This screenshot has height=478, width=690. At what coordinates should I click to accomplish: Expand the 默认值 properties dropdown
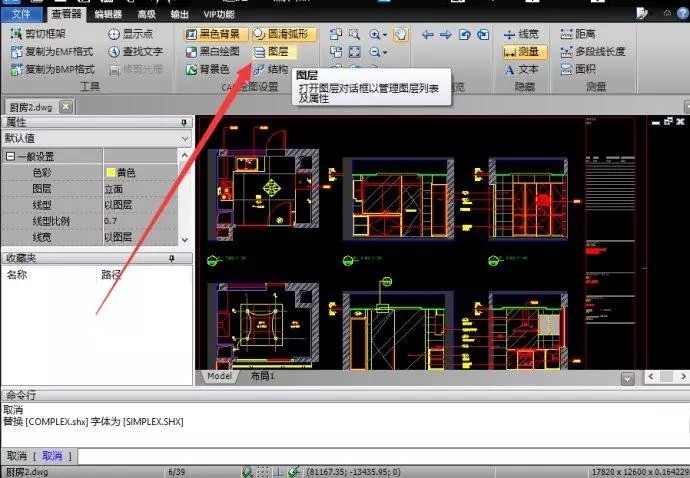tap(185, 138)
